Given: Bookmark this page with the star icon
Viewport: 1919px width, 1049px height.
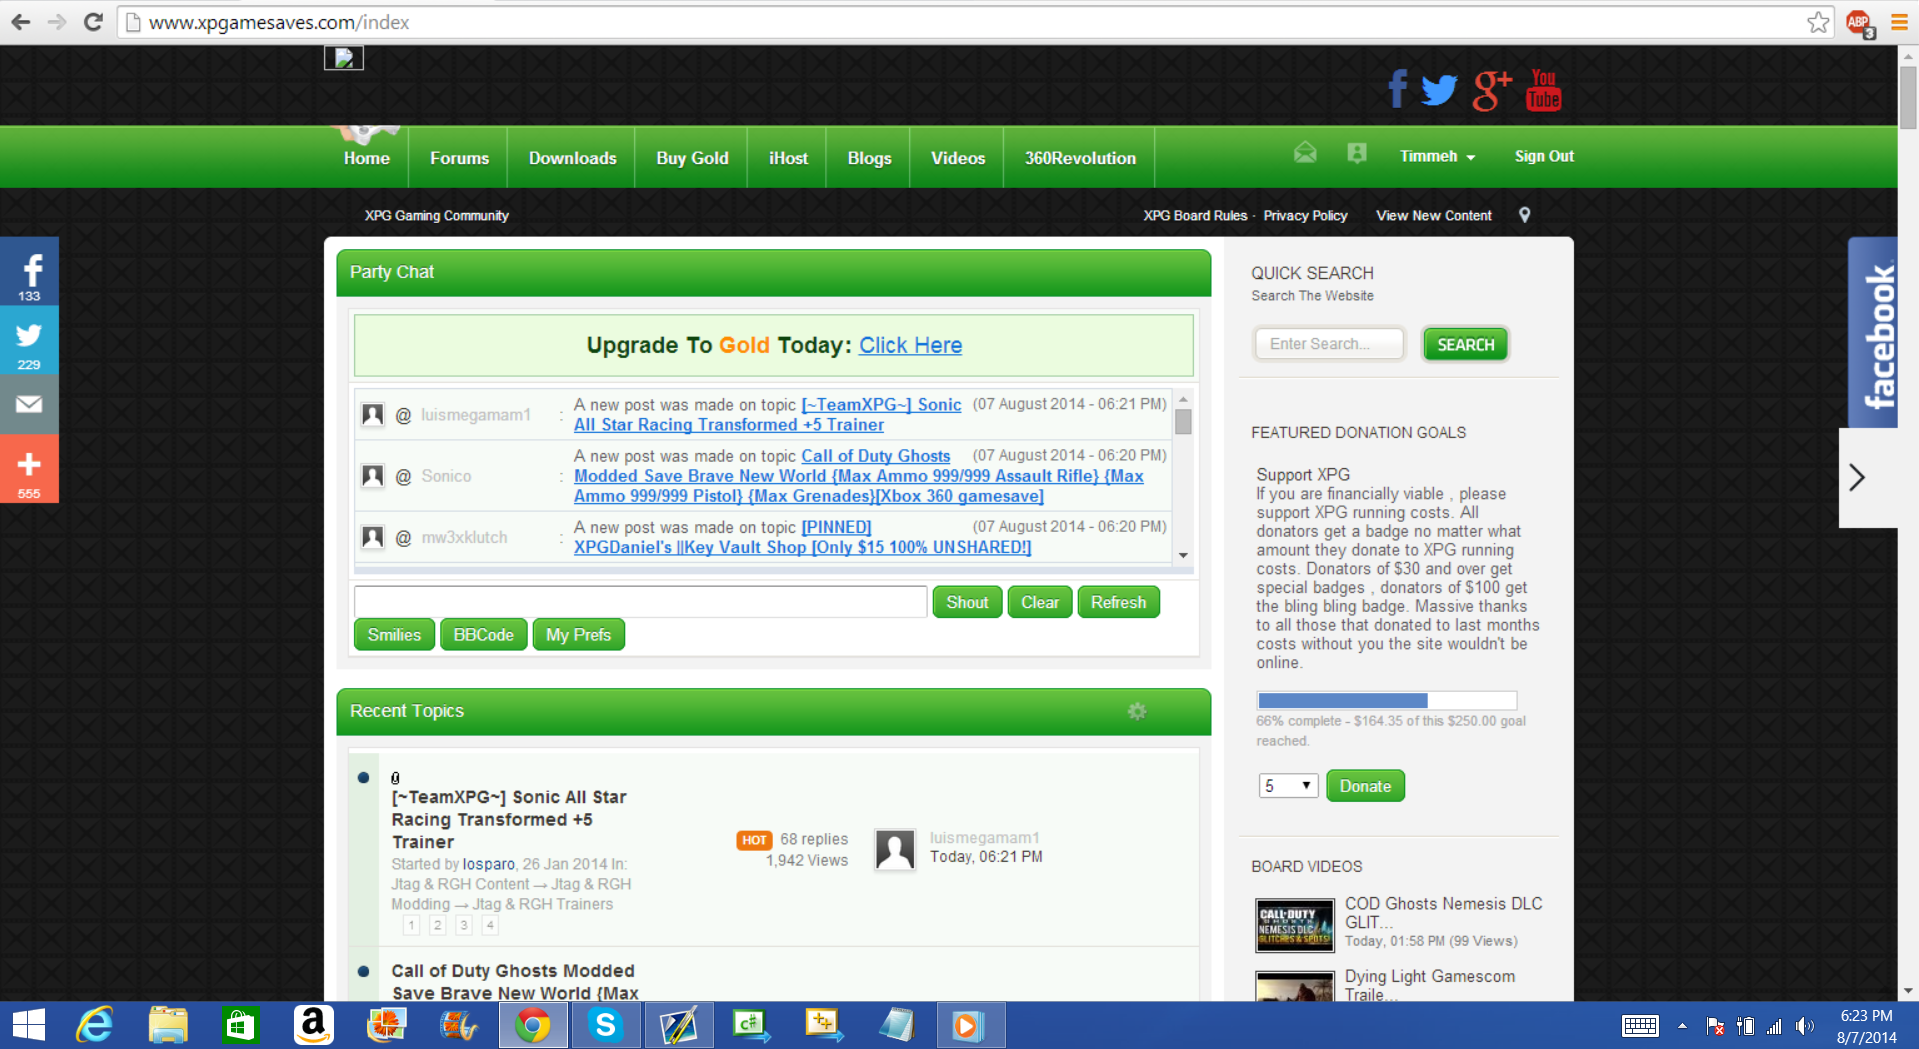Looking at the screenshot, I should [1818, 22].
